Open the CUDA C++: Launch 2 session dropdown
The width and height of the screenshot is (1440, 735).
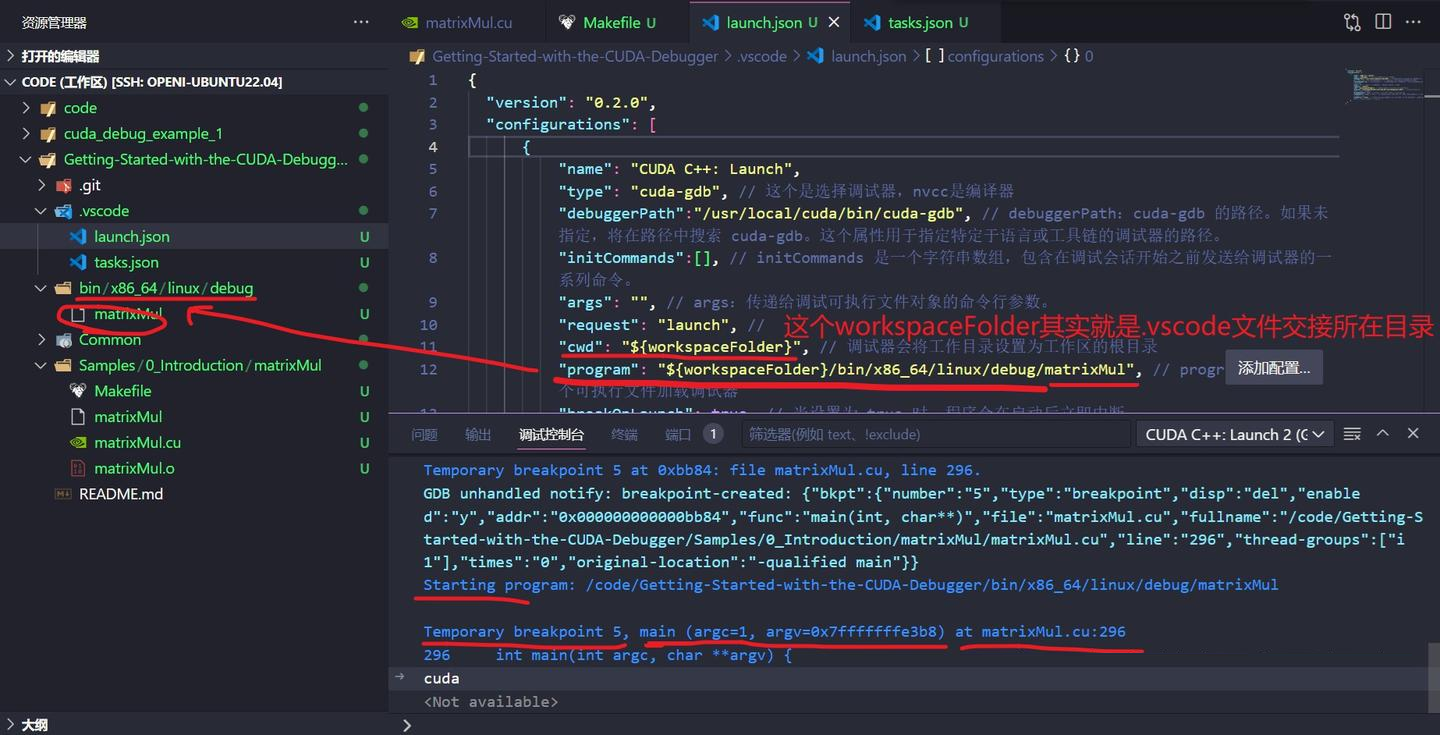coord(1235,434)
